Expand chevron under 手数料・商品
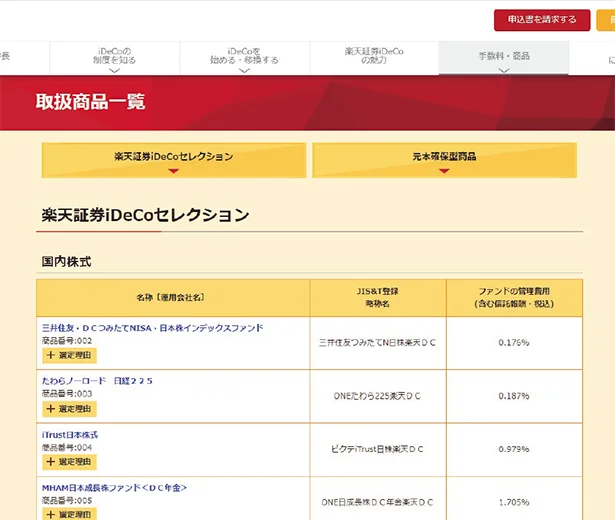Screen dimensions: 615x520 point(504,71)
